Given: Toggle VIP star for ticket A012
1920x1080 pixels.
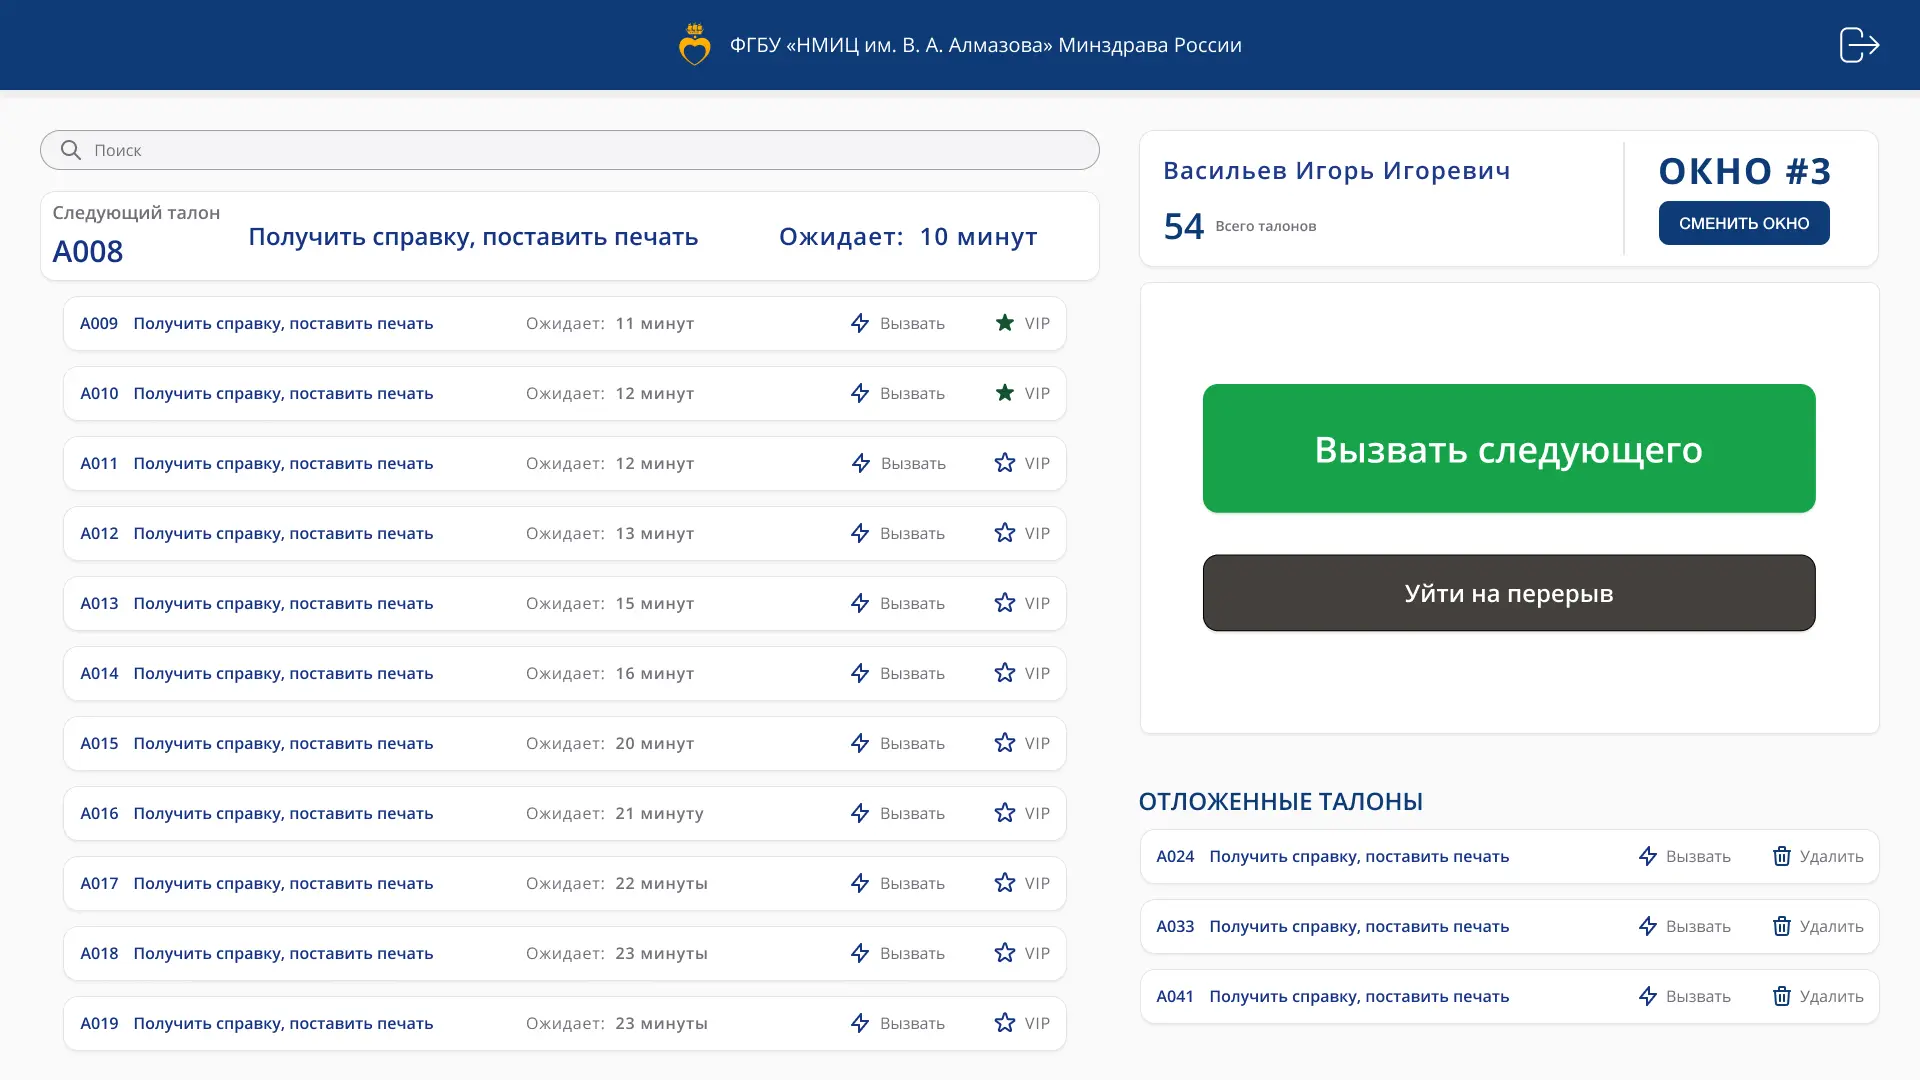Looking at the screenshot, I should (1005, 533).
